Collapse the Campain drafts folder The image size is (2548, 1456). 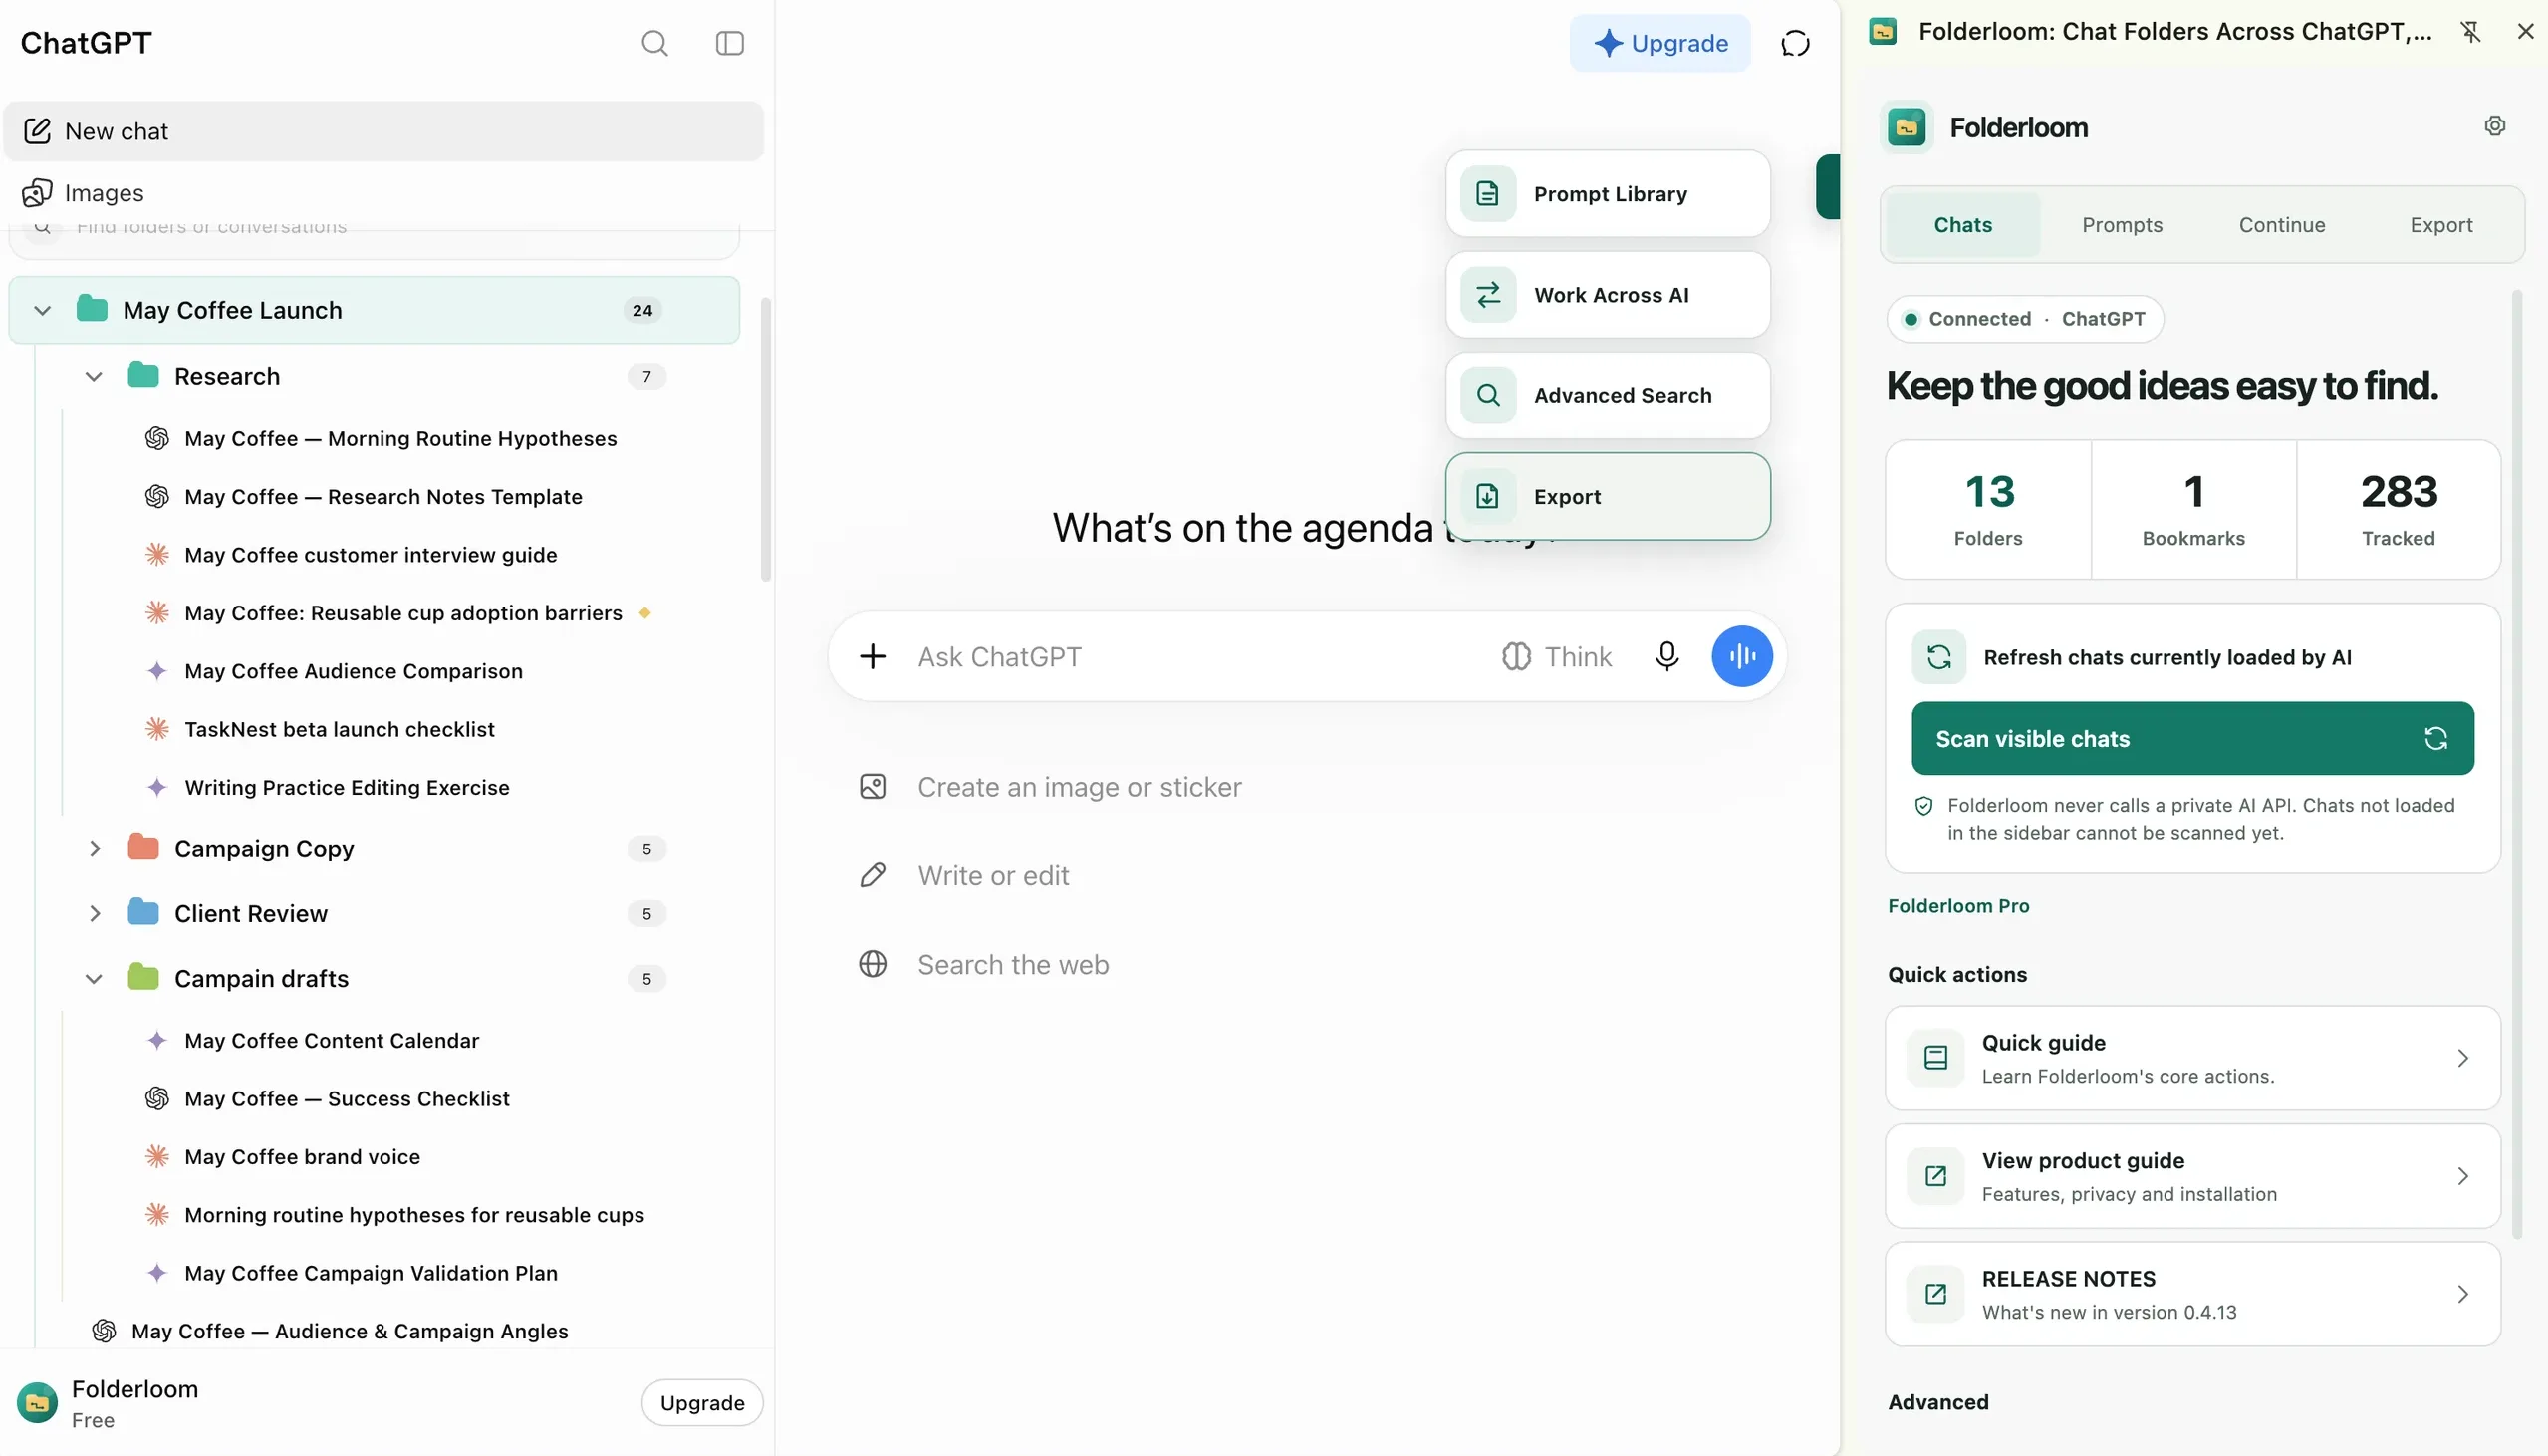[93, 978]
